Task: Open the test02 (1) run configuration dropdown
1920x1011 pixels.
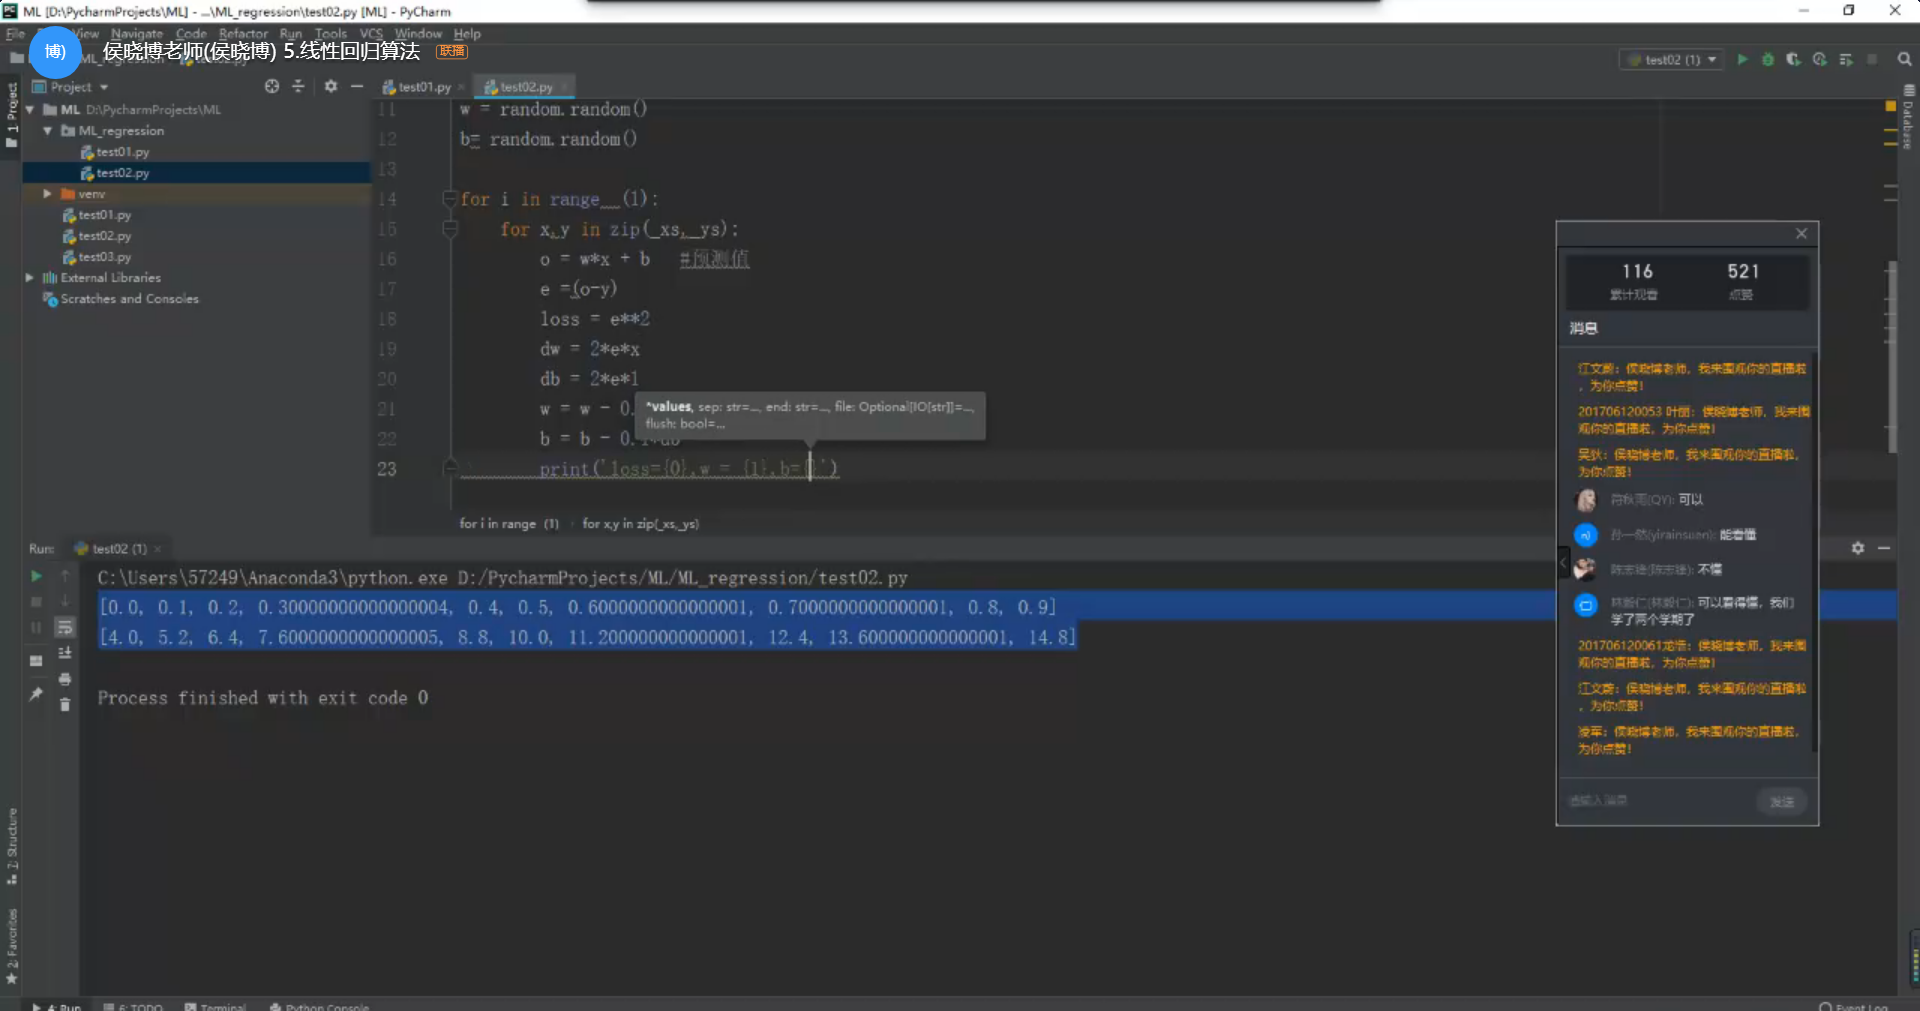Action: click(1672, 60)
